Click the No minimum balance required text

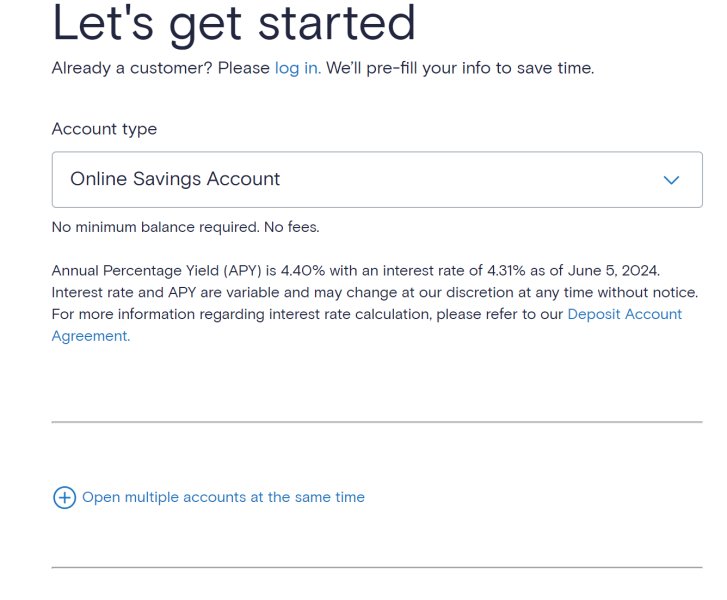click(155, 227)
